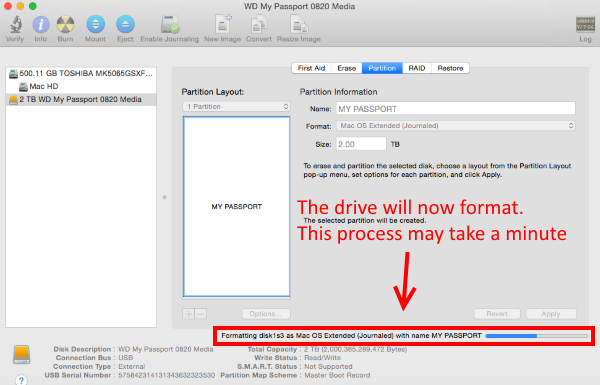Click the Apply button
Screen dimensions: 600x385
(551, 314)
